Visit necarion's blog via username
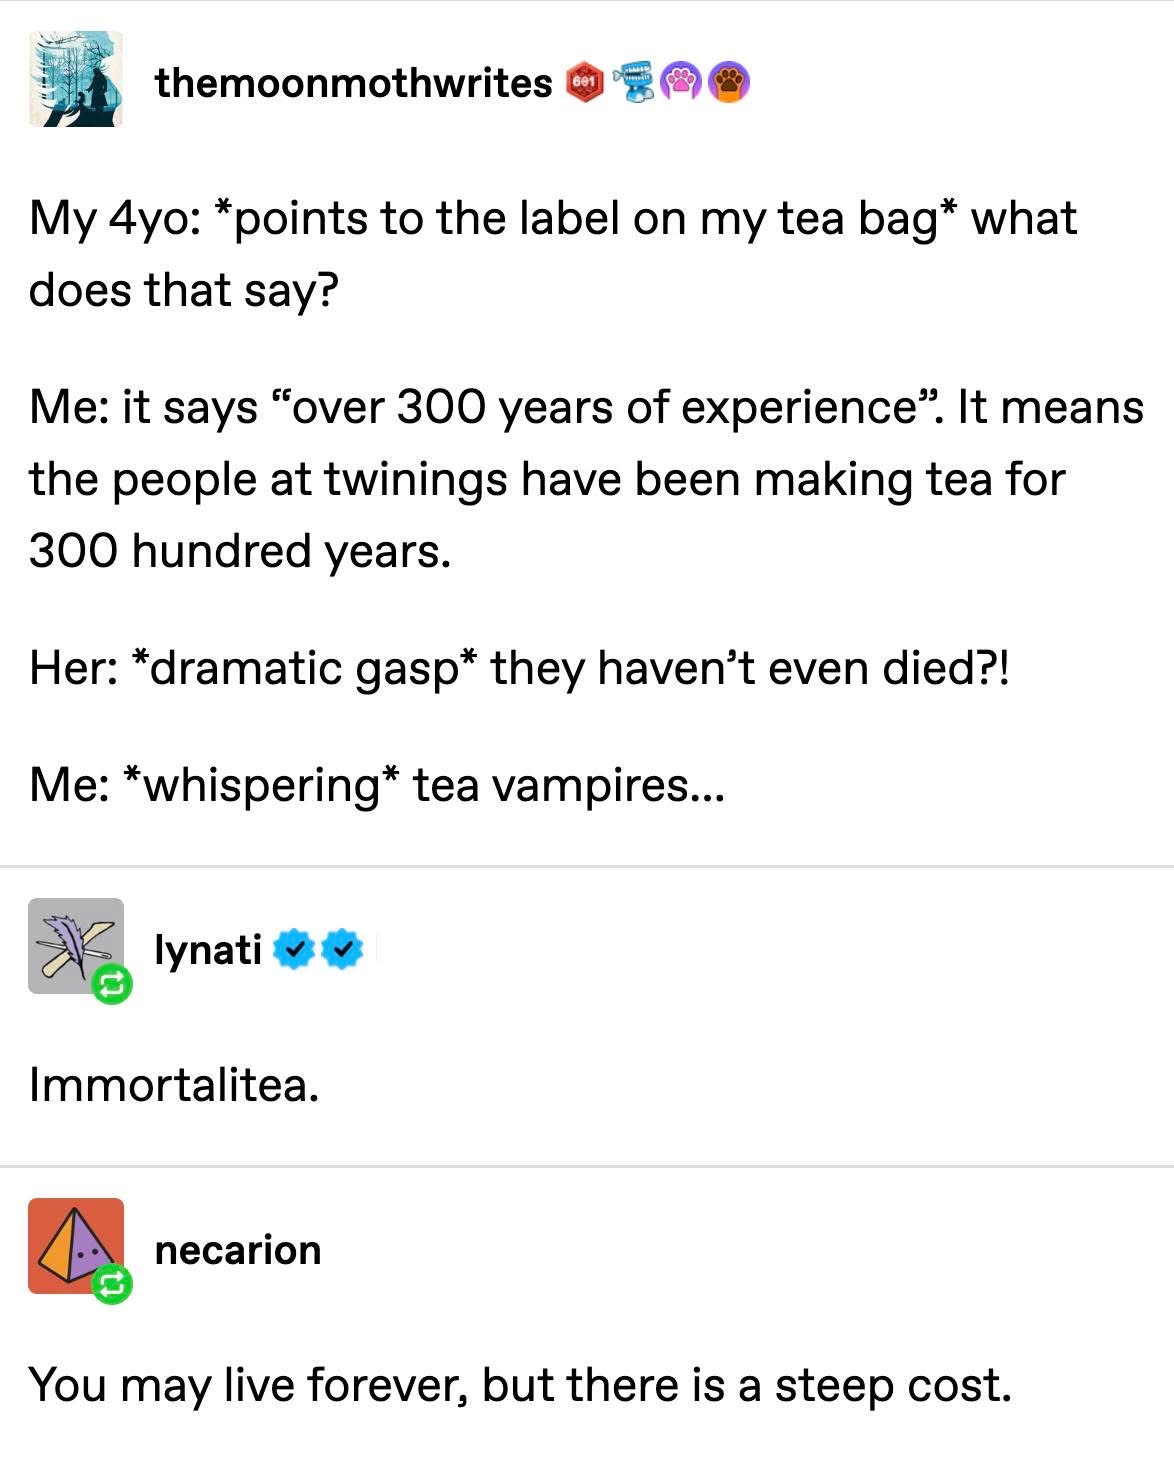Screen dimensions: 1174x1472 coord(238,1250)
